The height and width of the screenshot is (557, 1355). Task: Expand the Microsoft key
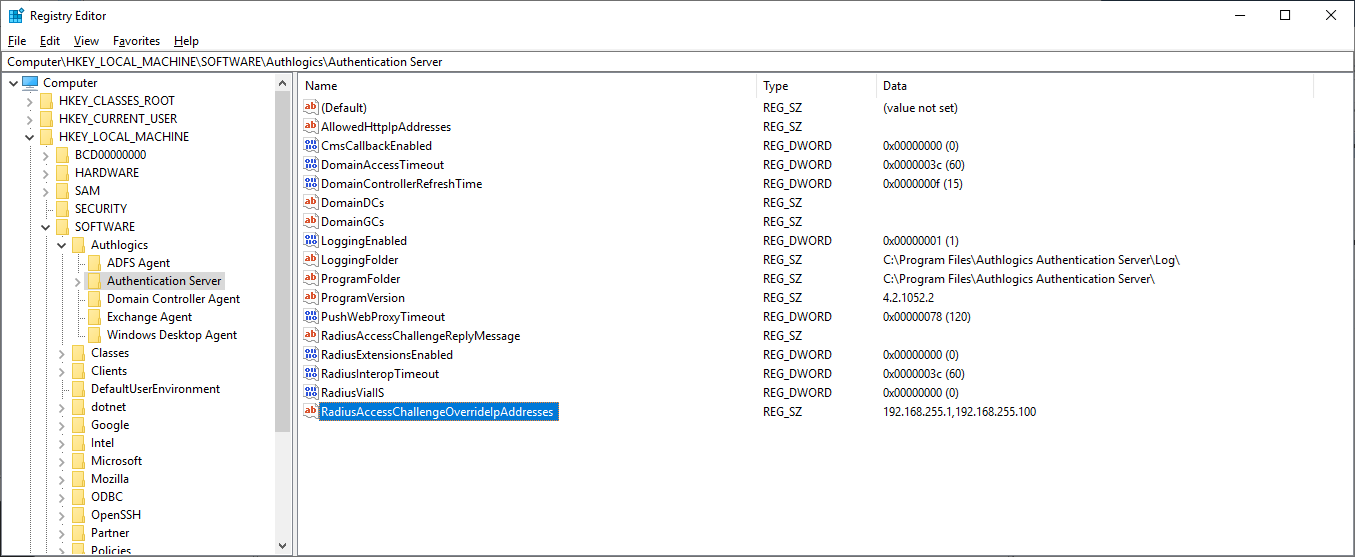[61, 461]
